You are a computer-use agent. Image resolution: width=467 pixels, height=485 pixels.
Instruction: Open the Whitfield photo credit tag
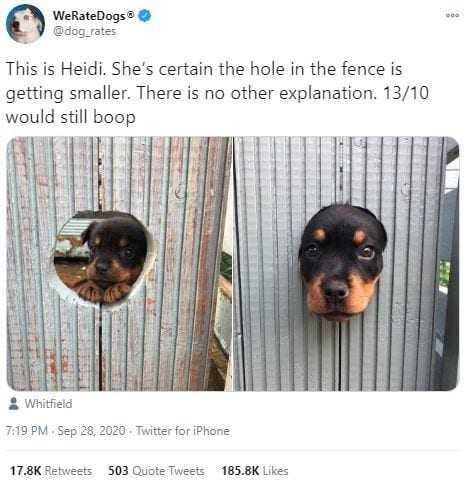coord(48,404)
